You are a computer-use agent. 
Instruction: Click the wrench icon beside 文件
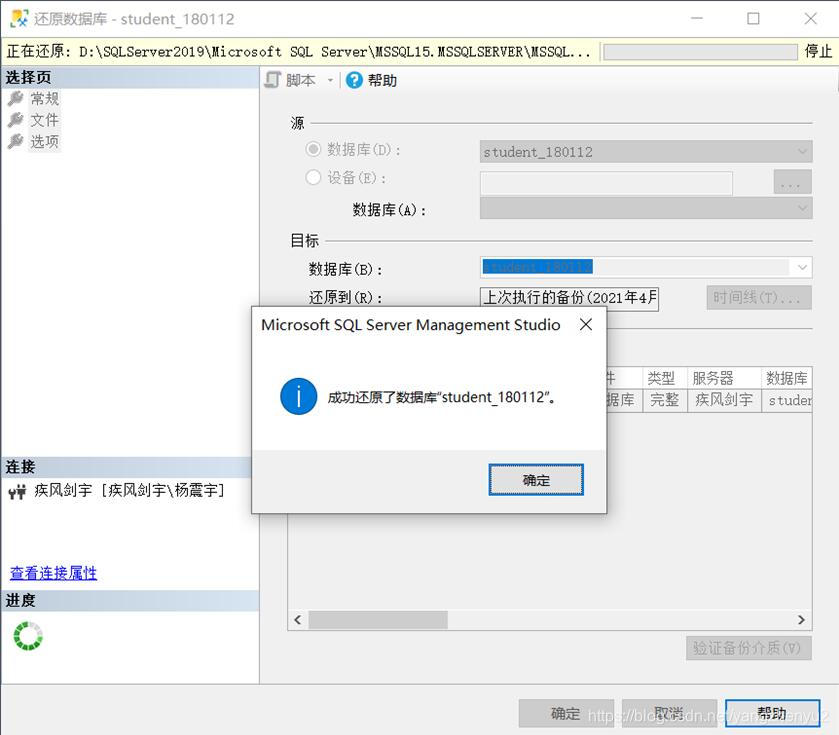tap(16, 120)
